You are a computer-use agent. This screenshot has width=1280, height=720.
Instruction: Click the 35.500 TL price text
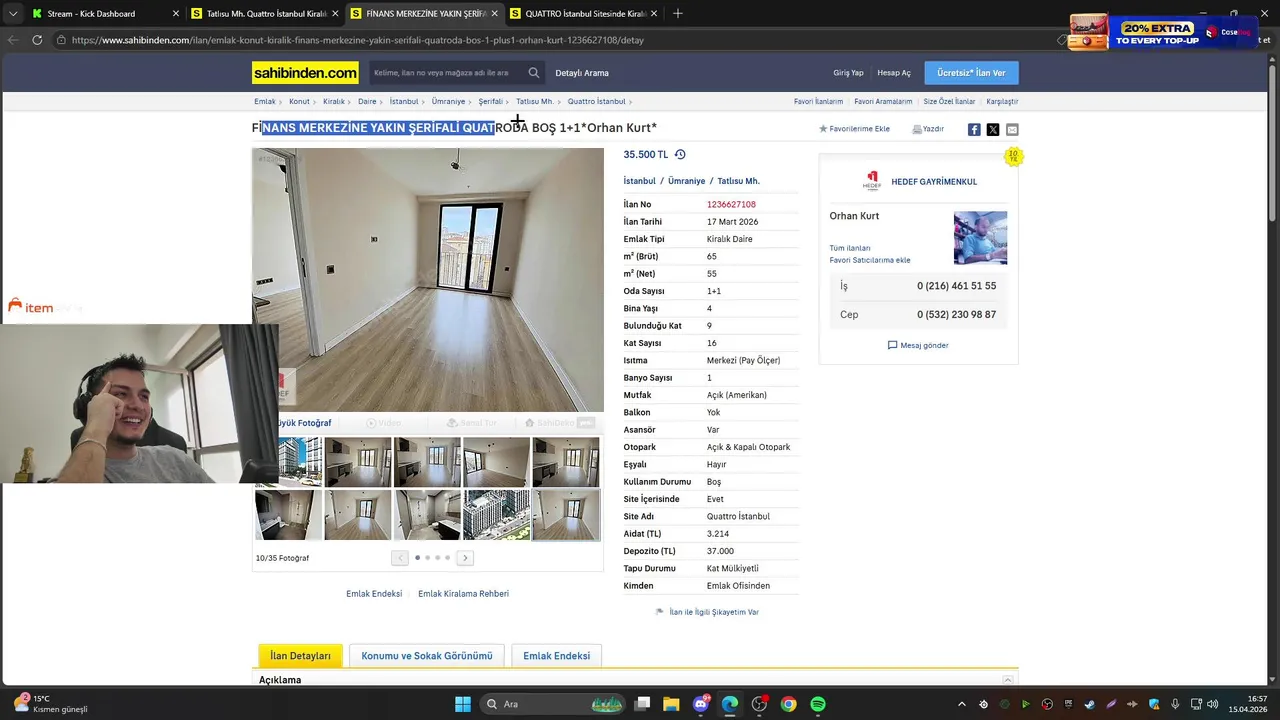tap(646, 155)
